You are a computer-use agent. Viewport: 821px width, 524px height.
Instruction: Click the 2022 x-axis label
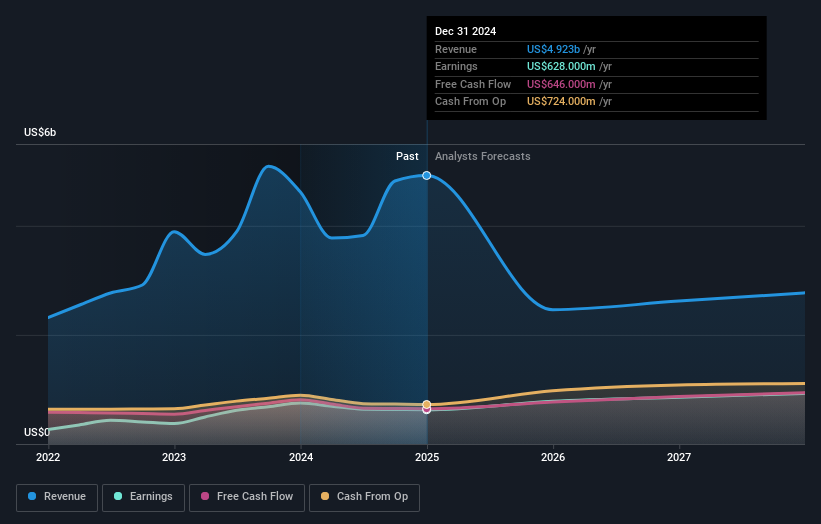(48, 458)
